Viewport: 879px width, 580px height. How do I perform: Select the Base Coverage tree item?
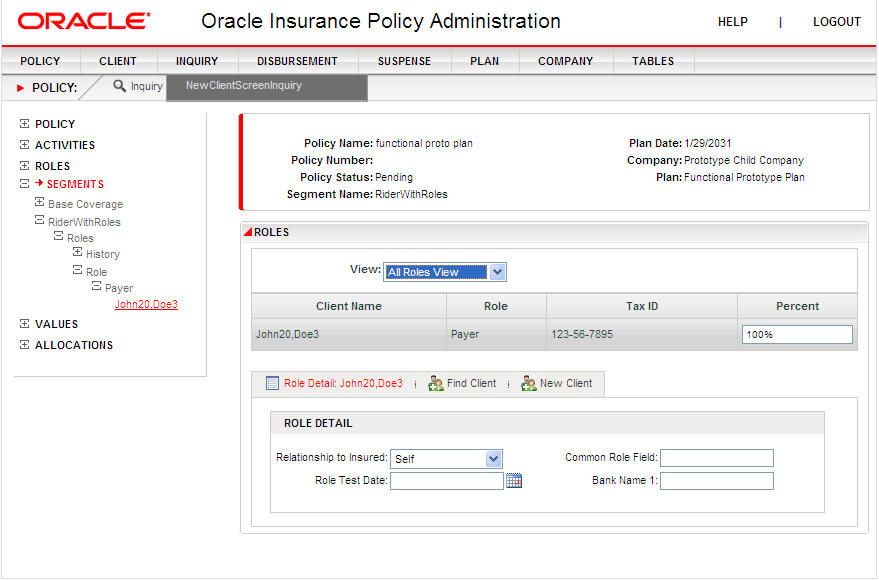(85, 205)
